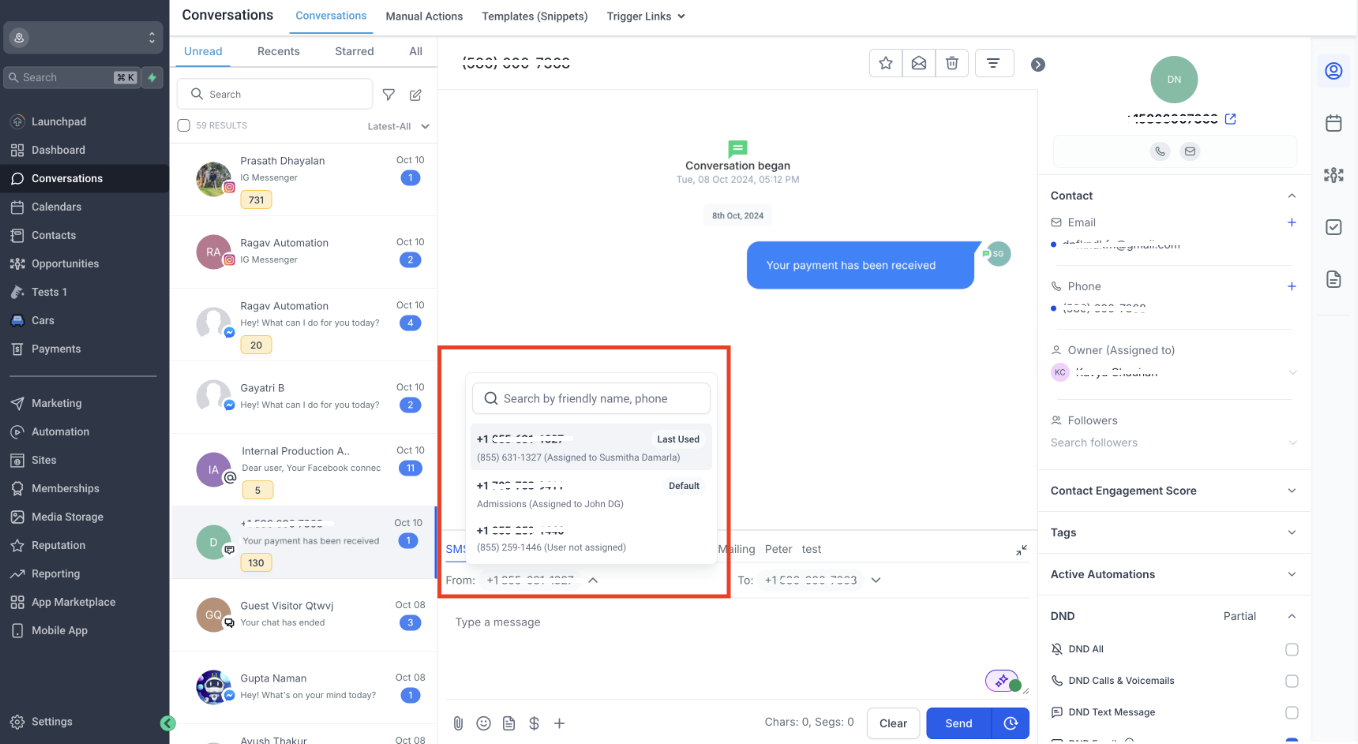Add another phone number with plus link
1358x744 pixels.
pos(1291,286)
